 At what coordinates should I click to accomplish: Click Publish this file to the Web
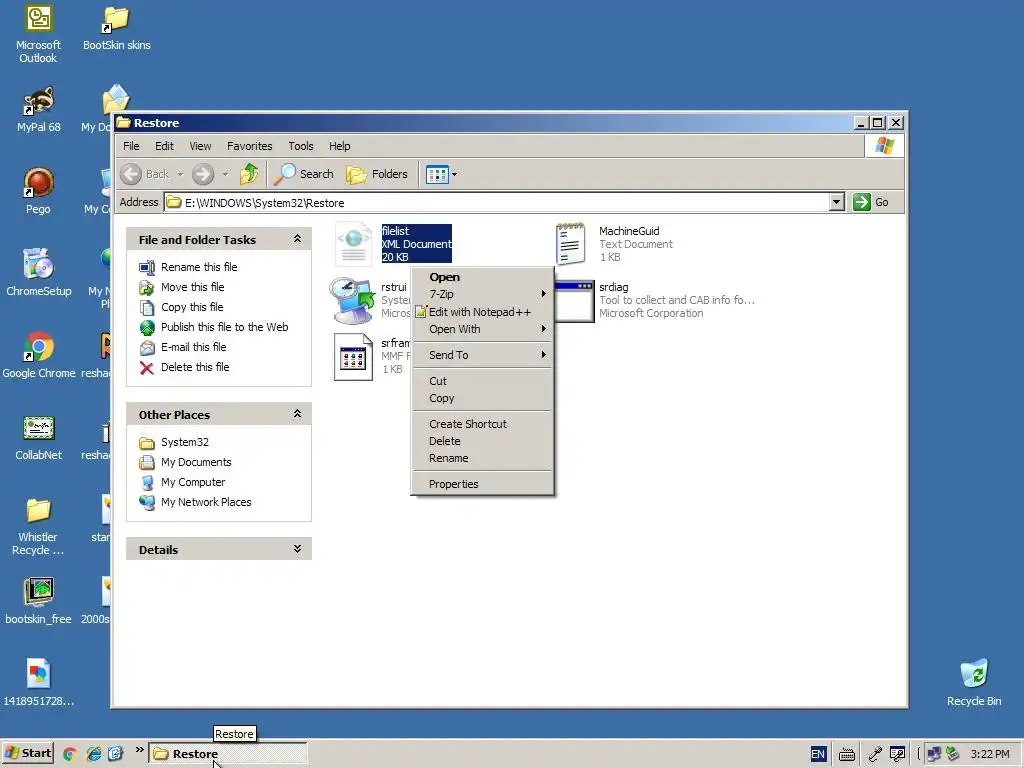225,327
